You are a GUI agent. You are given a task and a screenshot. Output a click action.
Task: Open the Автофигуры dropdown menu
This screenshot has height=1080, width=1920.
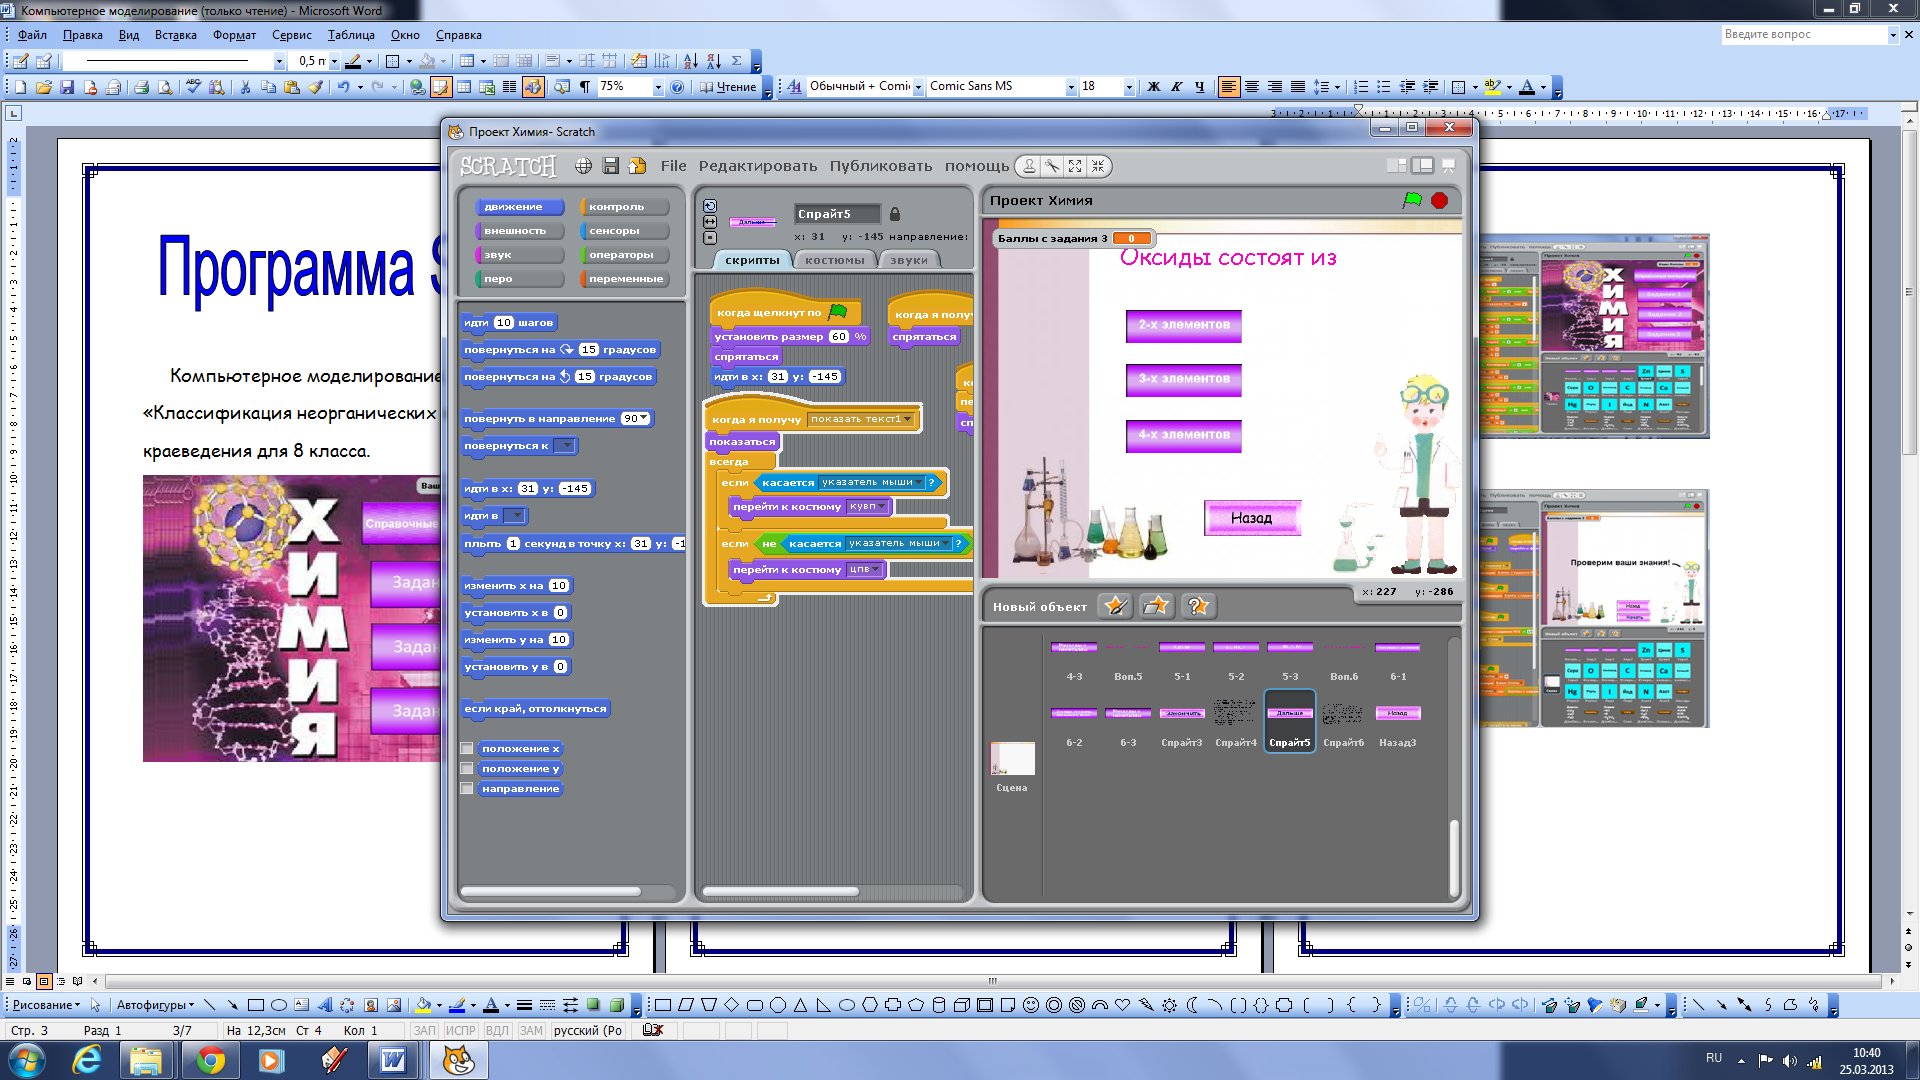[x=155, y=1005]
